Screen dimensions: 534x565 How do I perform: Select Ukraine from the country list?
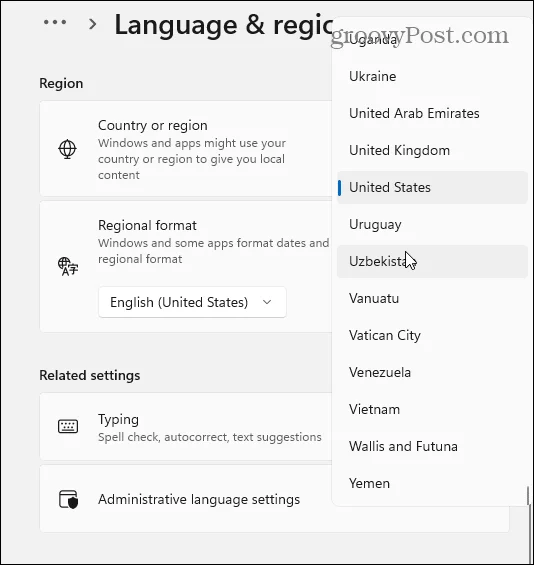(x=432, y=76)
